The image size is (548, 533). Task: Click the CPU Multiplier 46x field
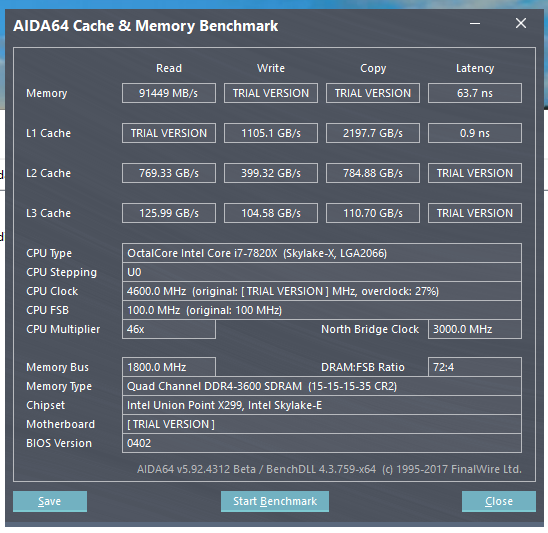pyautogui.click(x=169, y=329)
